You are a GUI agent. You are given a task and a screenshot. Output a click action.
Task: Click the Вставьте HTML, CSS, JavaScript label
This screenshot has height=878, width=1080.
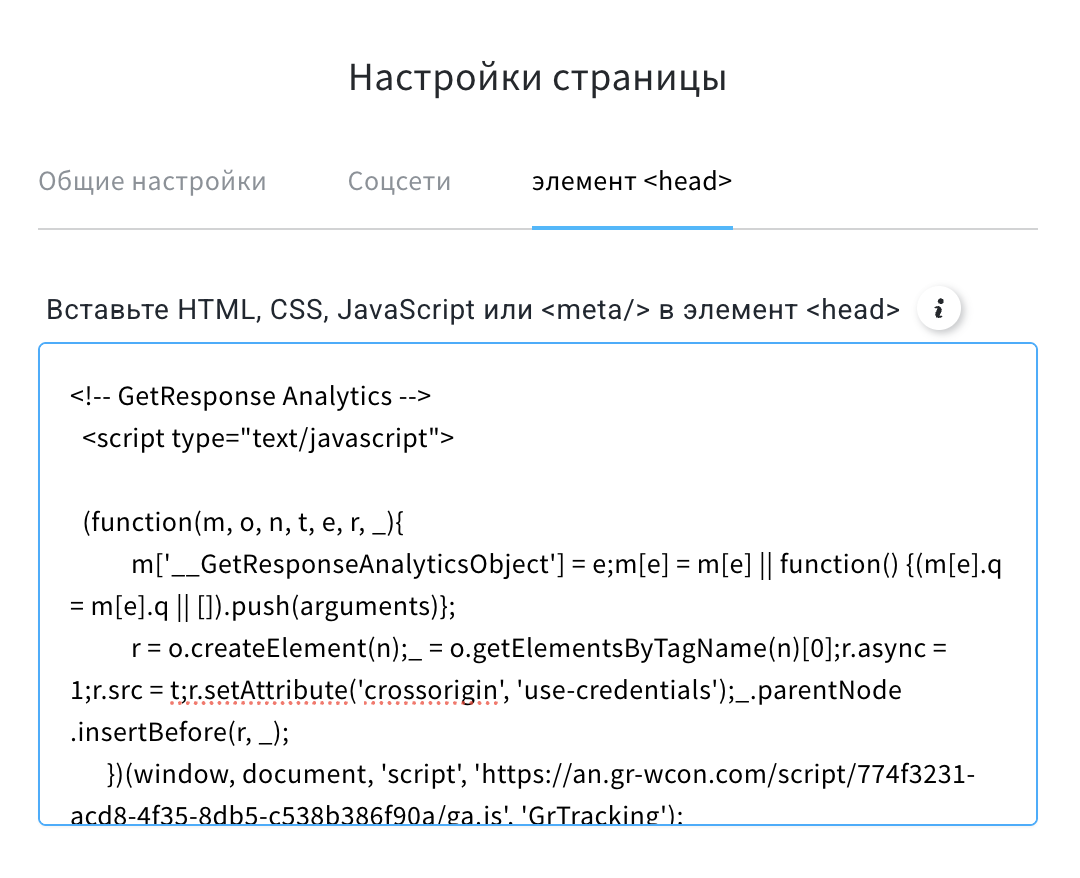coord(472,310)
